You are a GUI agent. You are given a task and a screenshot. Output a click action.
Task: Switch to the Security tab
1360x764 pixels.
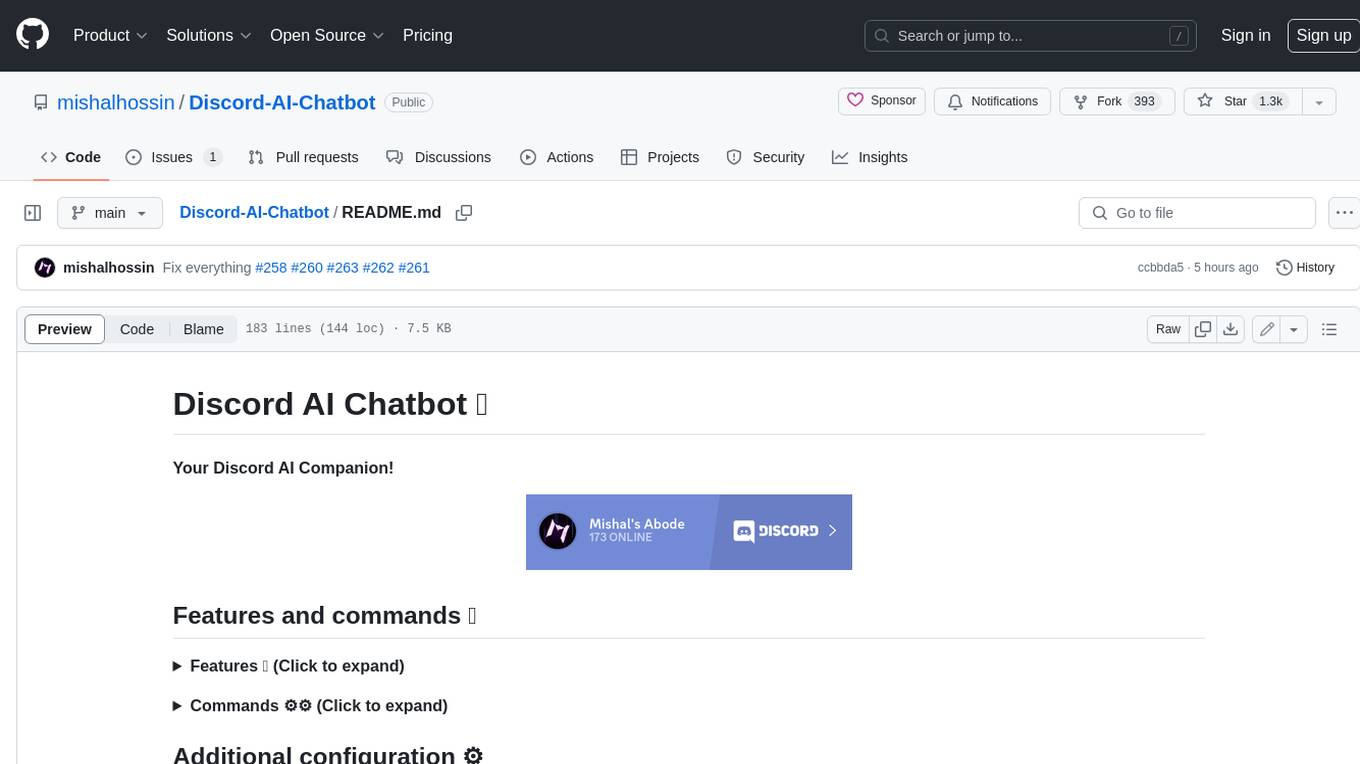(765, 157)
